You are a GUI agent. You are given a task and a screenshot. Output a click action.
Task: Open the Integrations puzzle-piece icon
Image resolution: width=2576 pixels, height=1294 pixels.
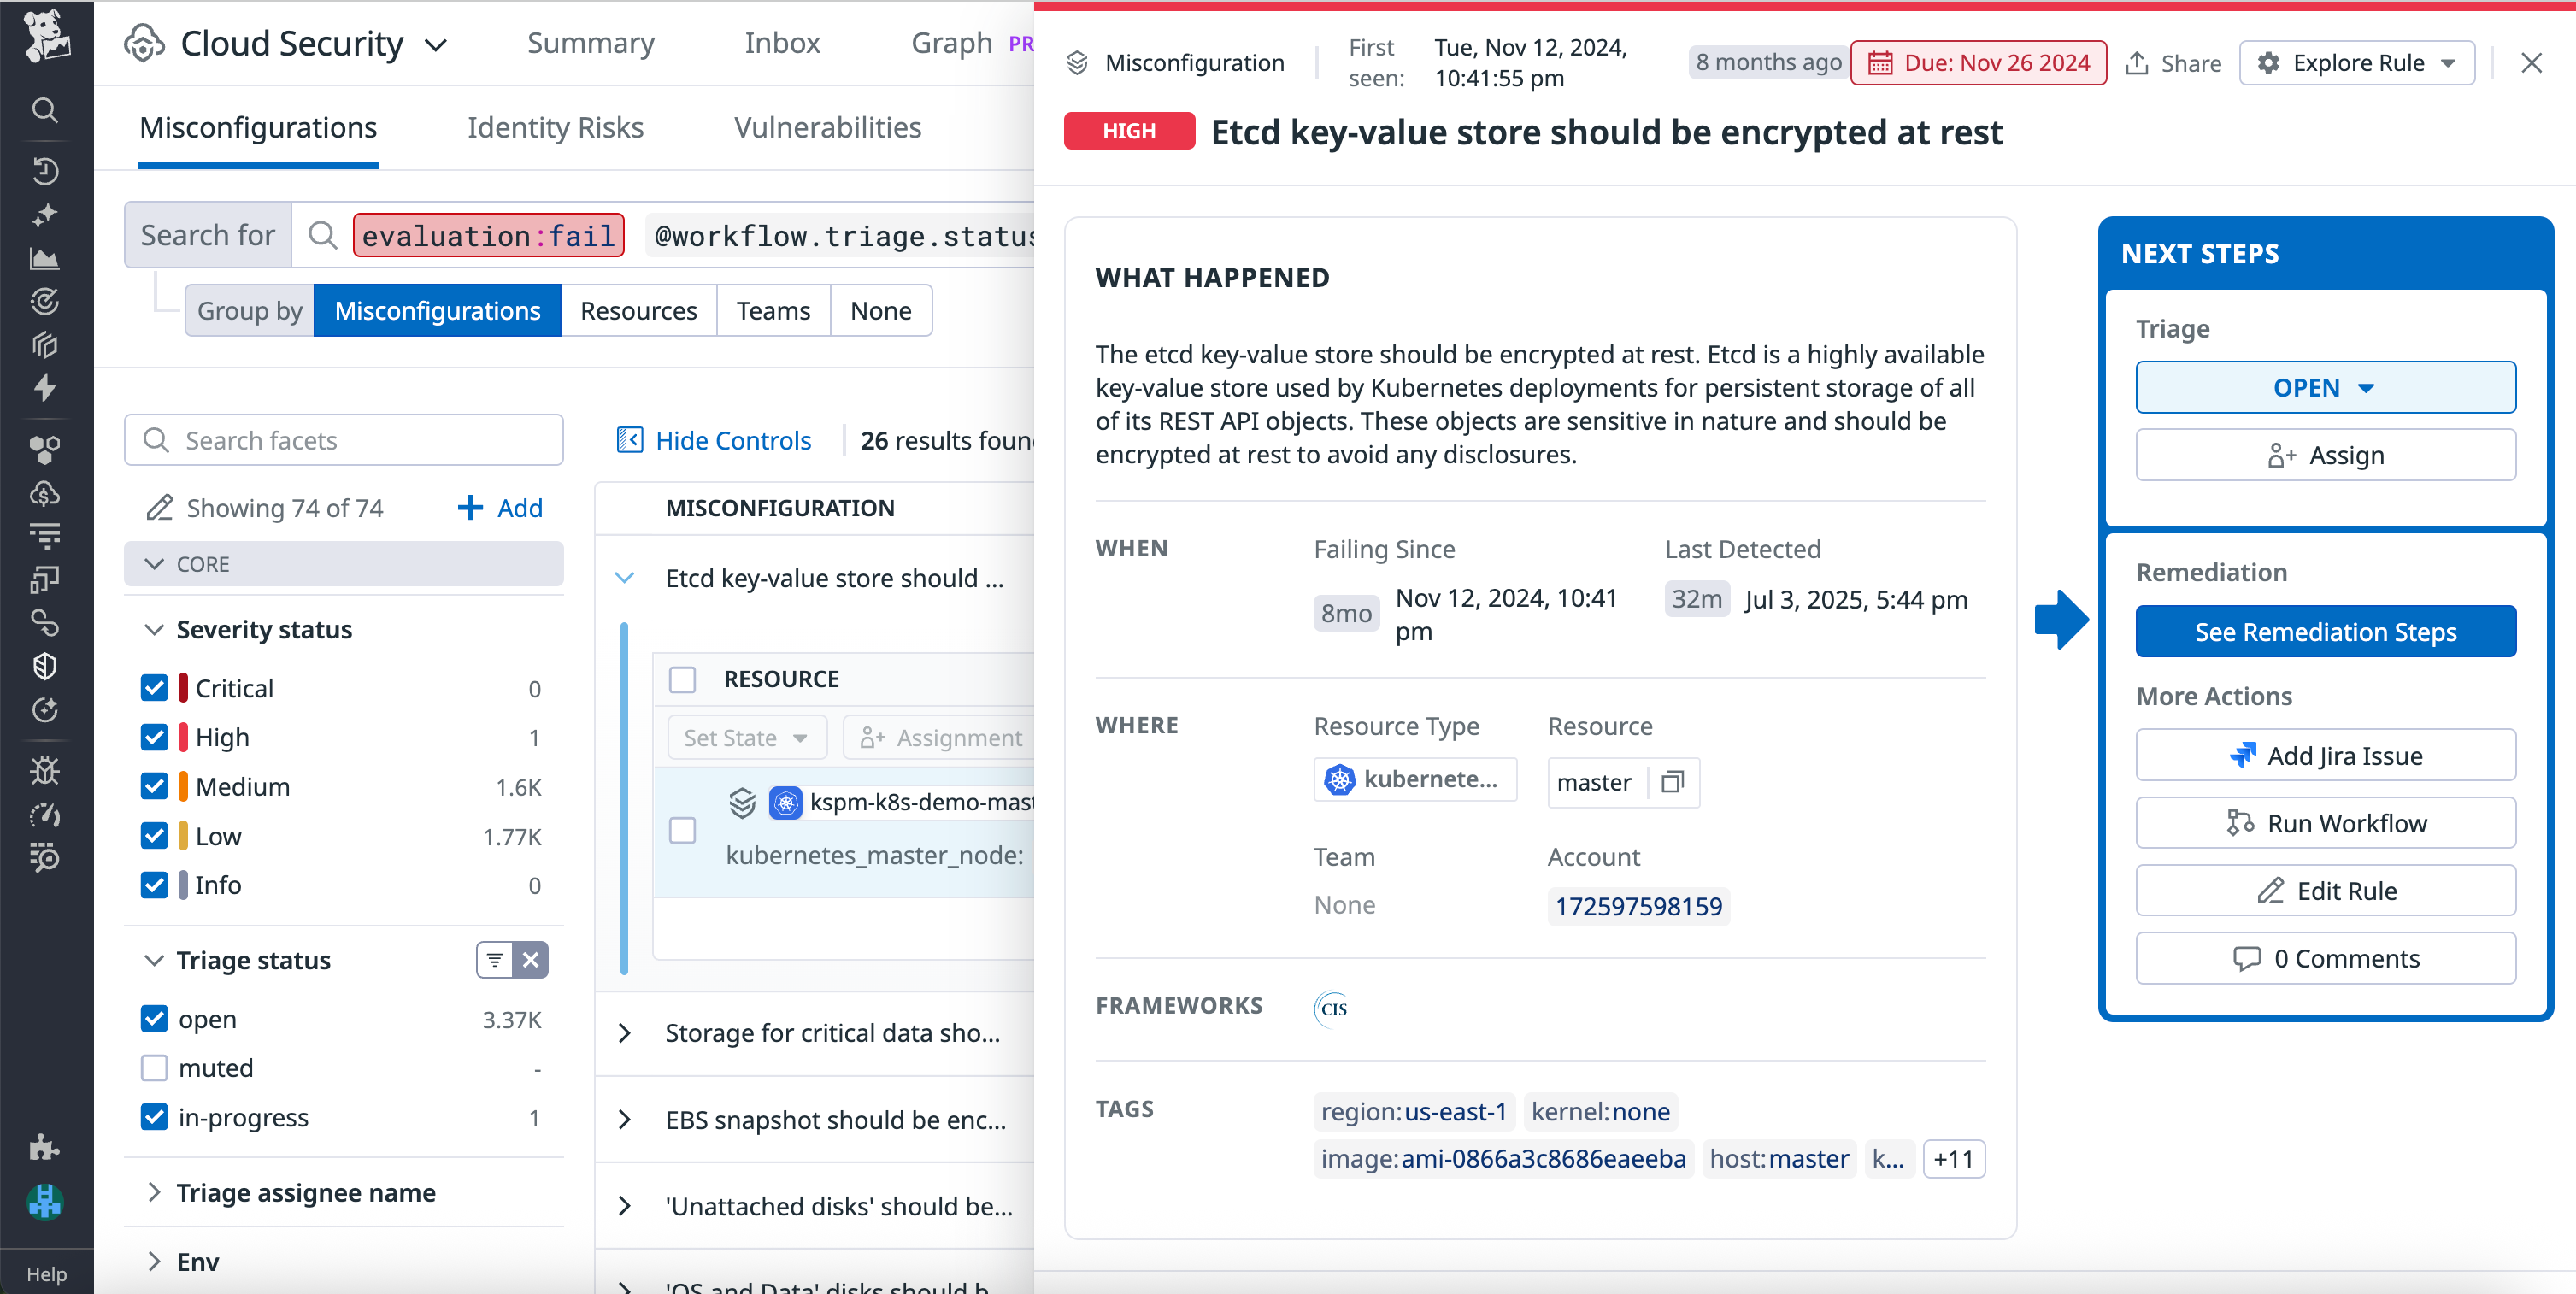point(45,1146)
